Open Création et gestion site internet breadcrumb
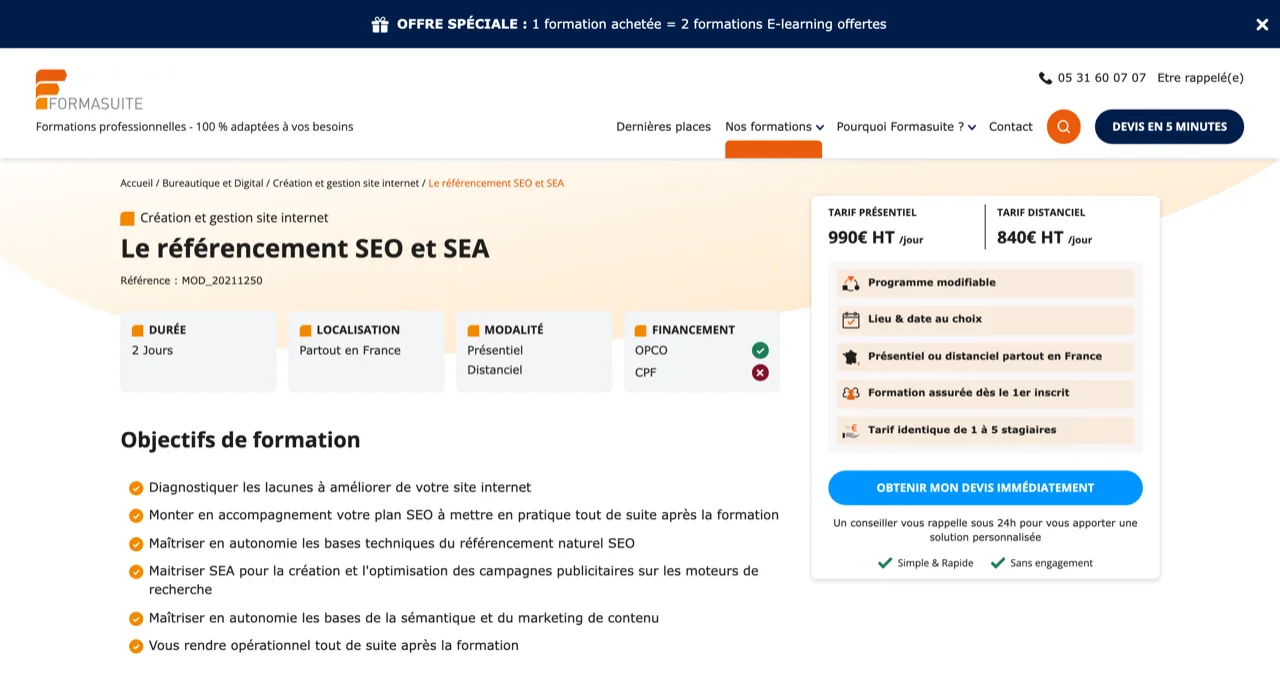The image size is (1280, 675). pos(346,183)
